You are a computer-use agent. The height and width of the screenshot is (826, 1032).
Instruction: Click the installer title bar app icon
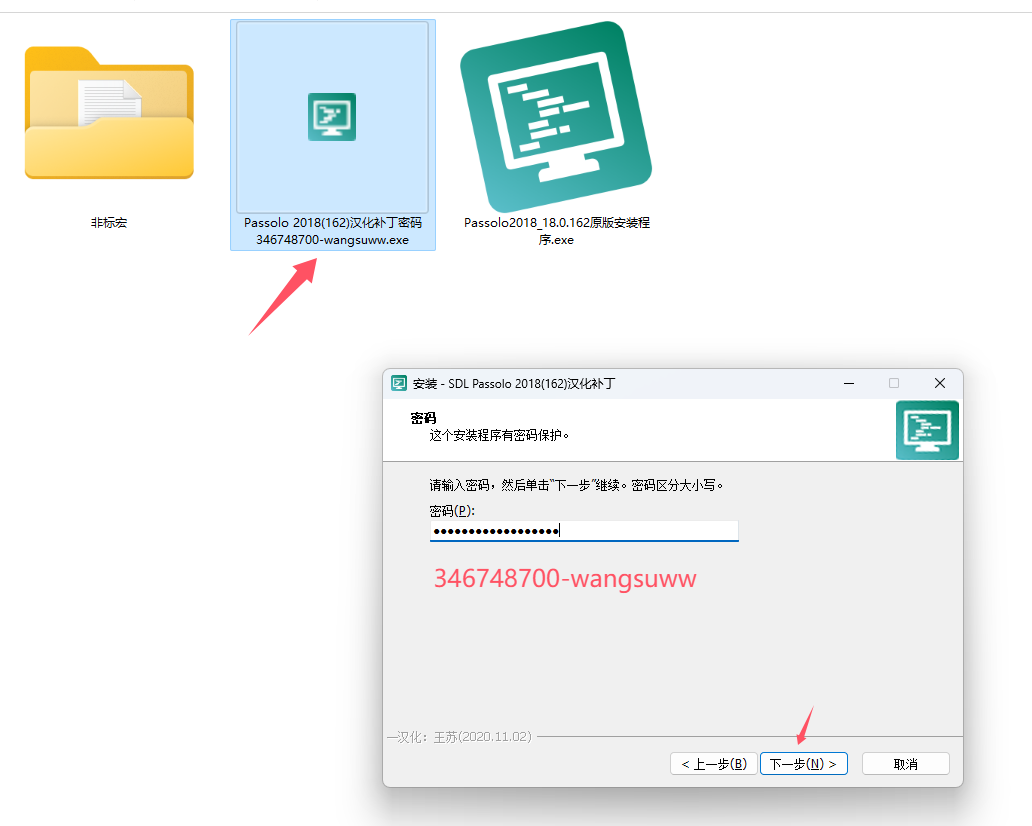tap(399, 383)
